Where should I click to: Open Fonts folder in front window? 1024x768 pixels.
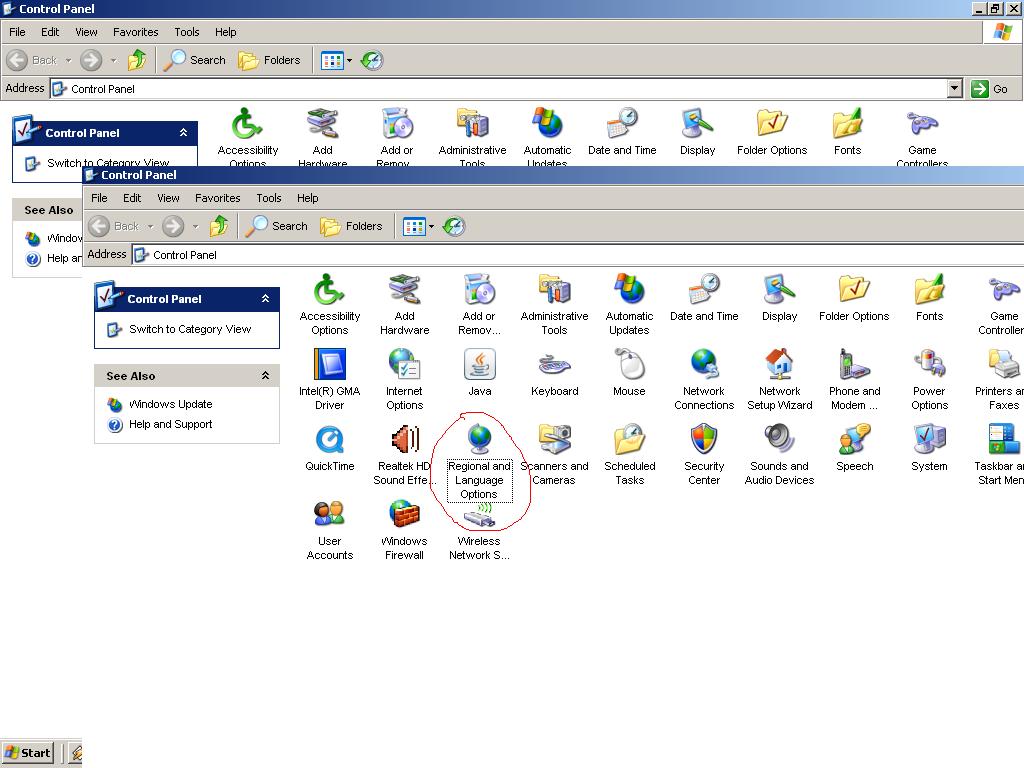coord(929,298)
